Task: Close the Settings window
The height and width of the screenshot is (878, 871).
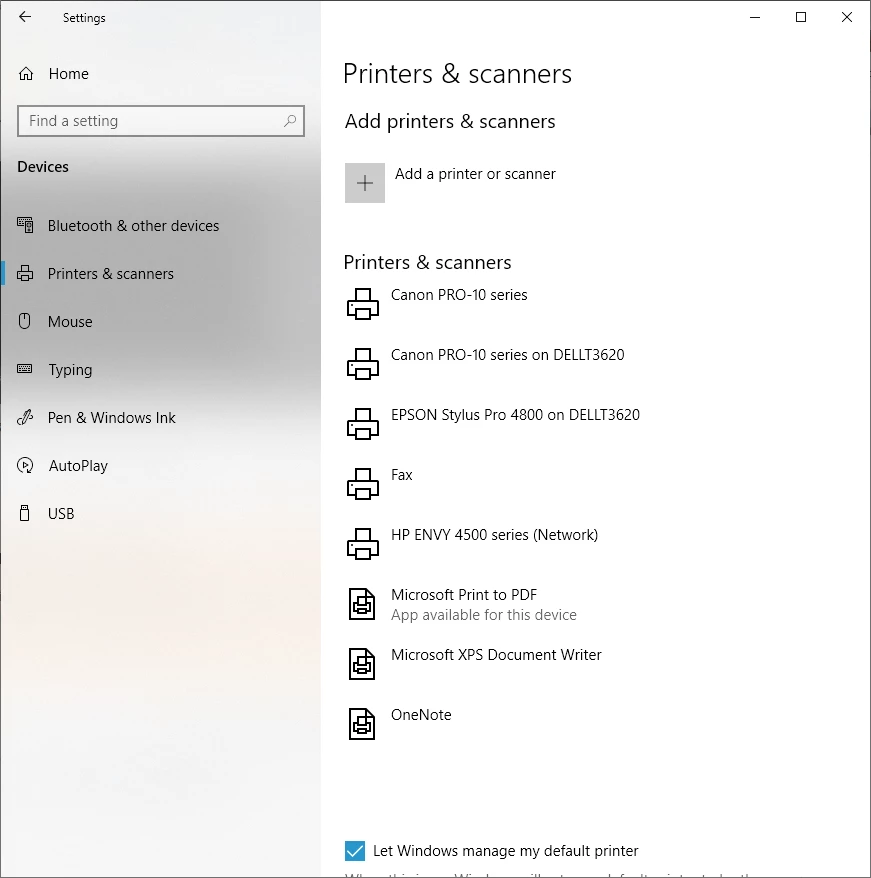Action: click(847, 17)
